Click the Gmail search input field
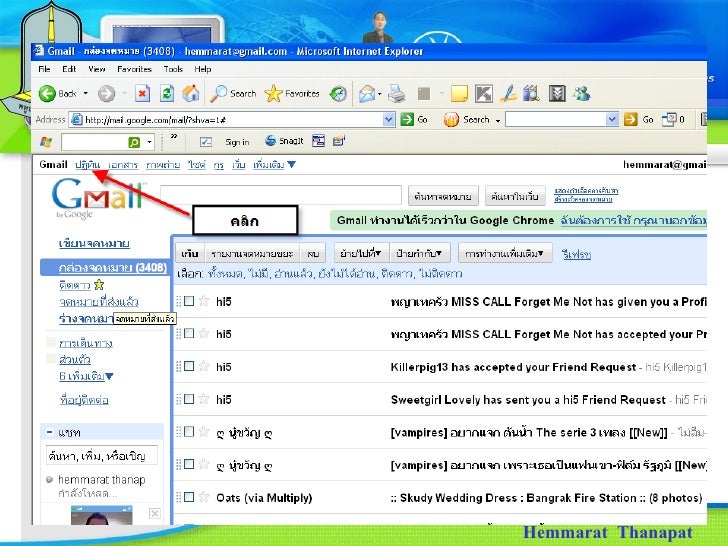 pos(280,195)
